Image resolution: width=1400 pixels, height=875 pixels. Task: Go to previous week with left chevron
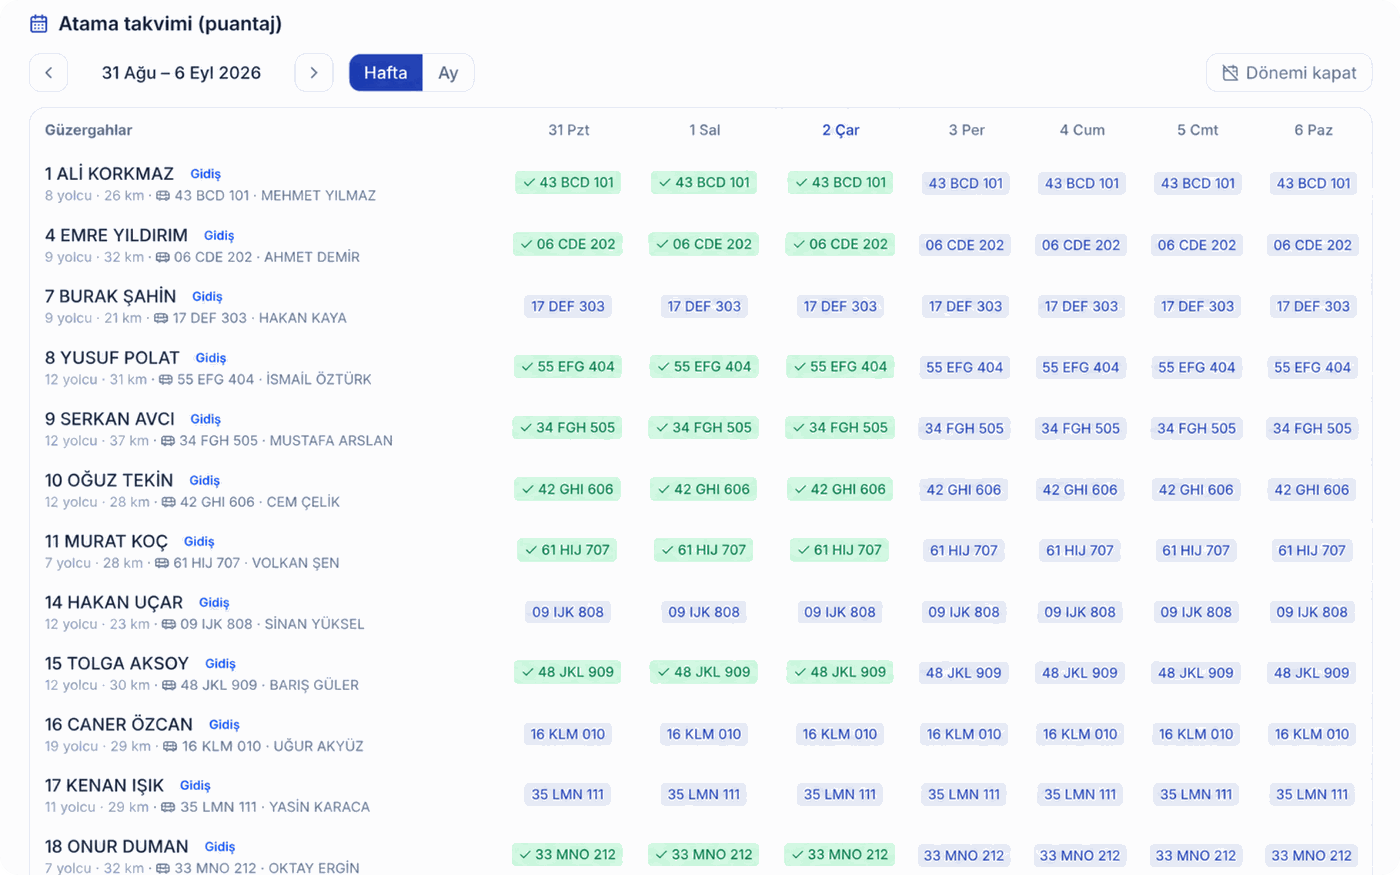49,73
